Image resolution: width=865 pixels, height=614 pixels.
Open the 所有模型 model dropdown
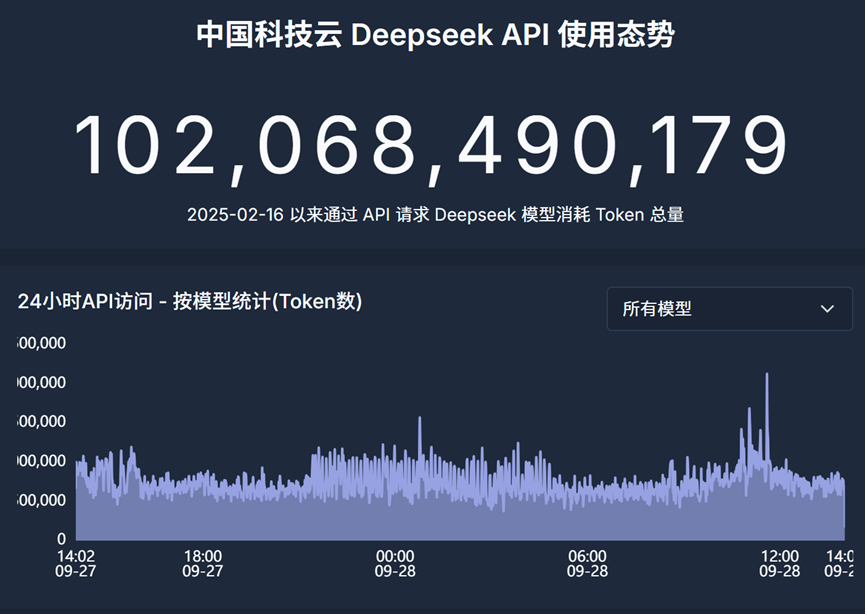(x=728, y=309)
